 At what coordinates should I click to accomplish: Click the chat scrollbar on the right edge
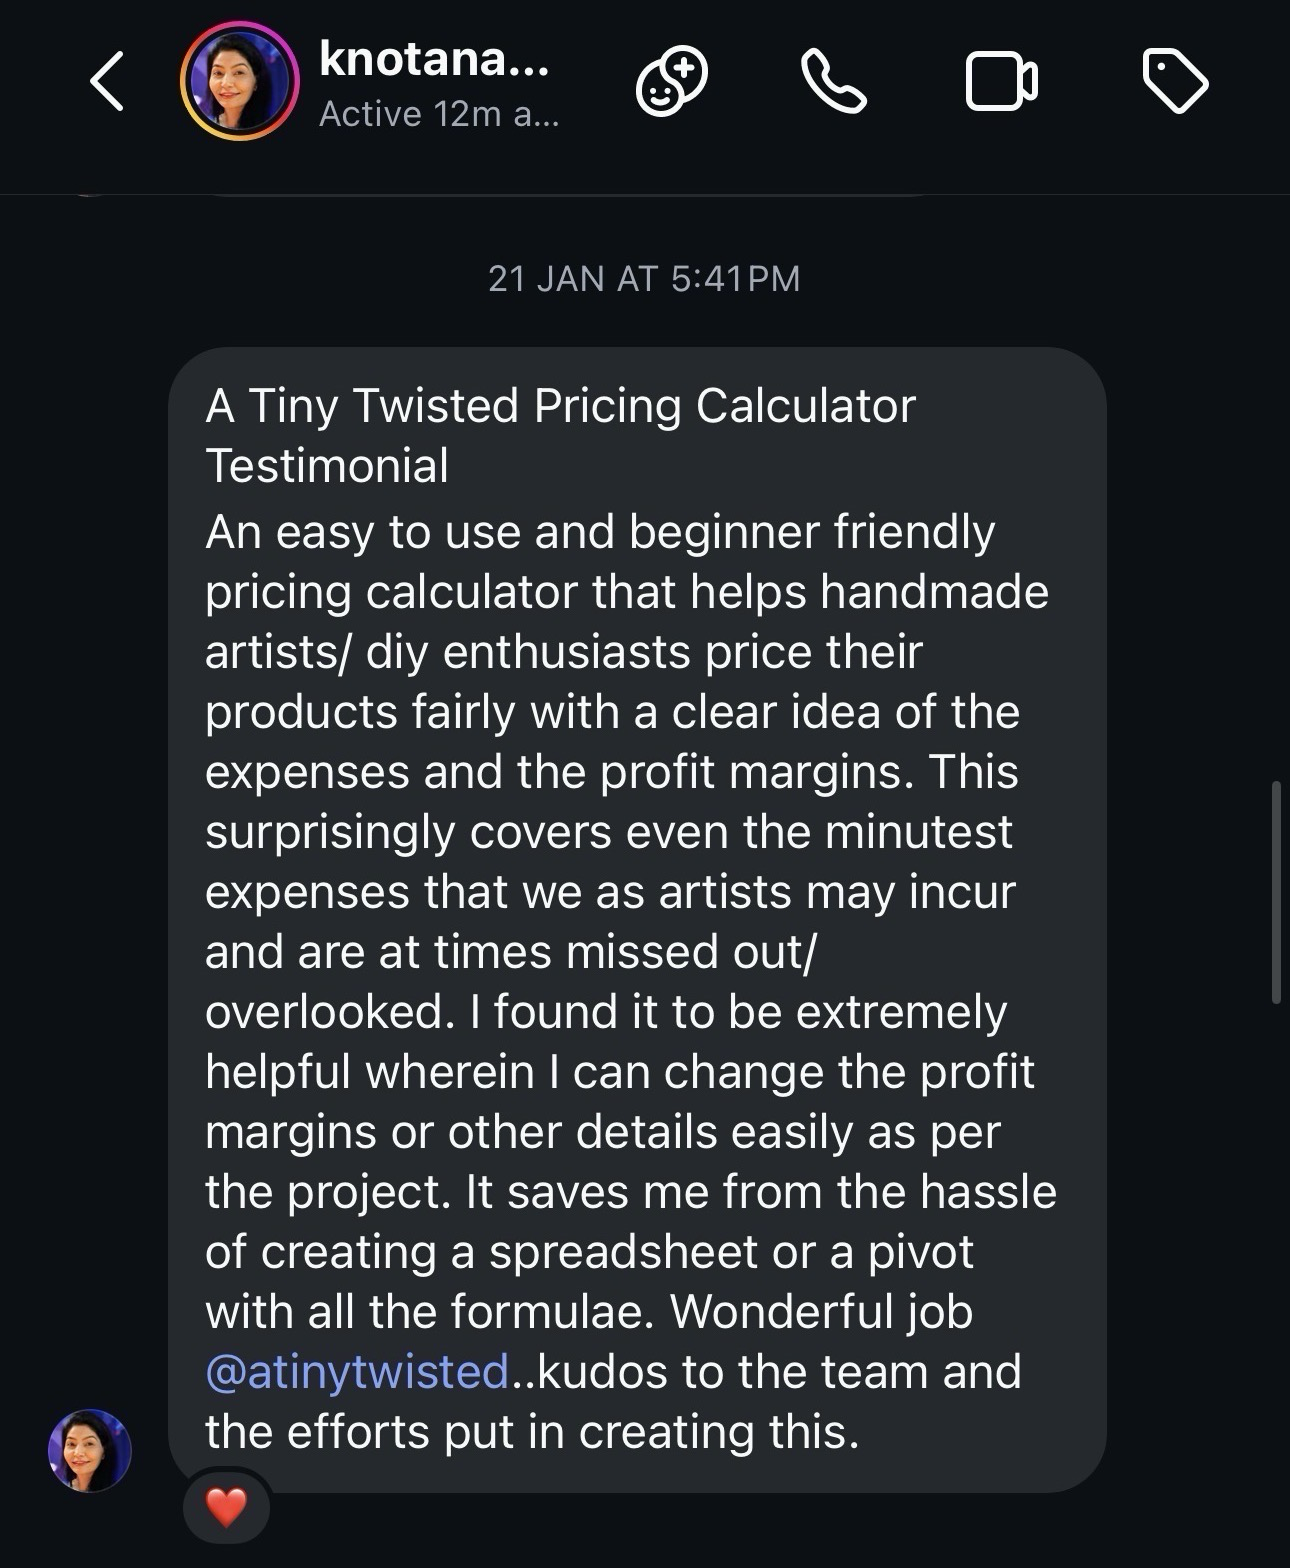(x=1276, y=891)
